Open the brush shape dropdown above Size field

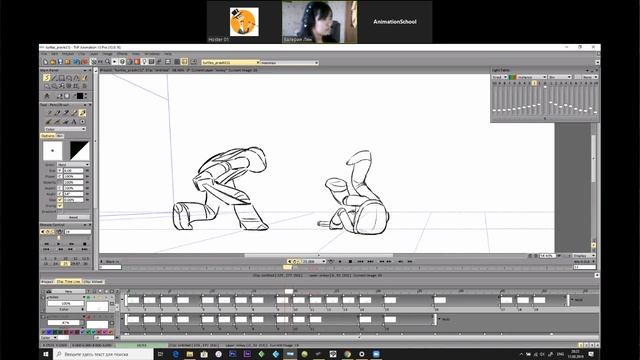click(x=73, y=164)
